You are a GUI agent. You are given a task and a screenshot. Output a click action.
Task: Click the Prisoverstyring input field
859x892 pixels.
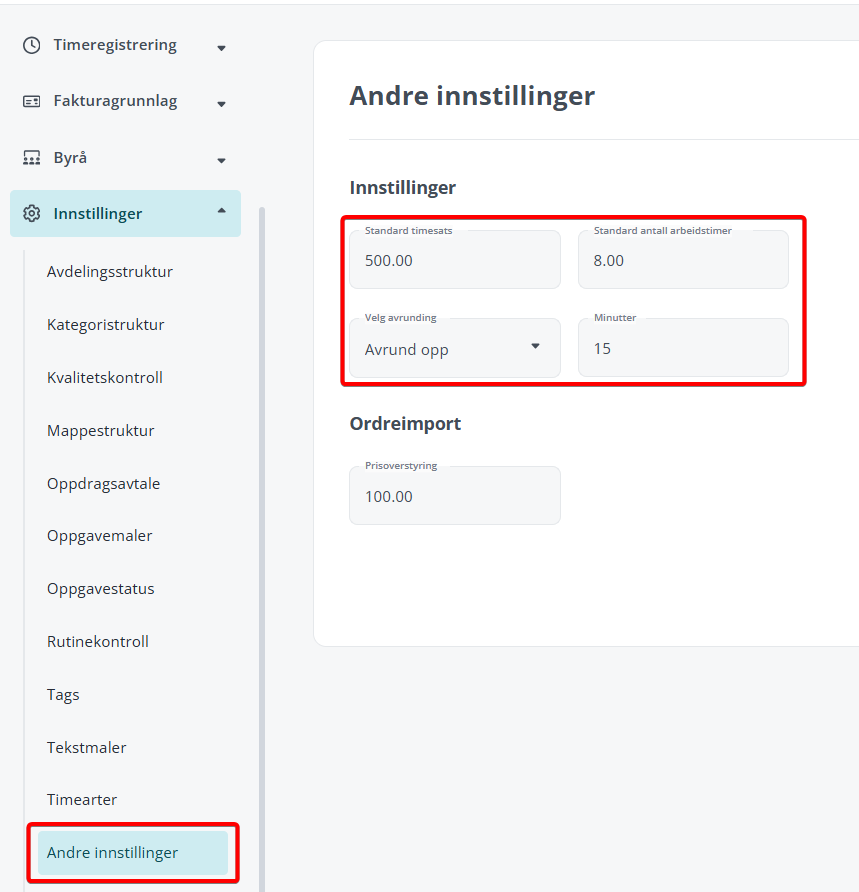(x=455, y=495)
